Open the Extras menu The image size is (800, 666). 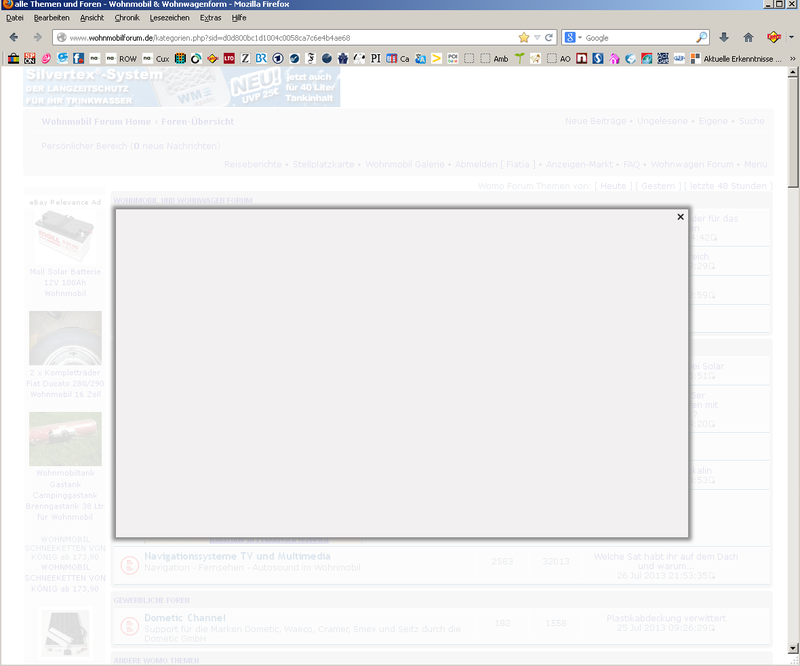[x=210, y=18]
